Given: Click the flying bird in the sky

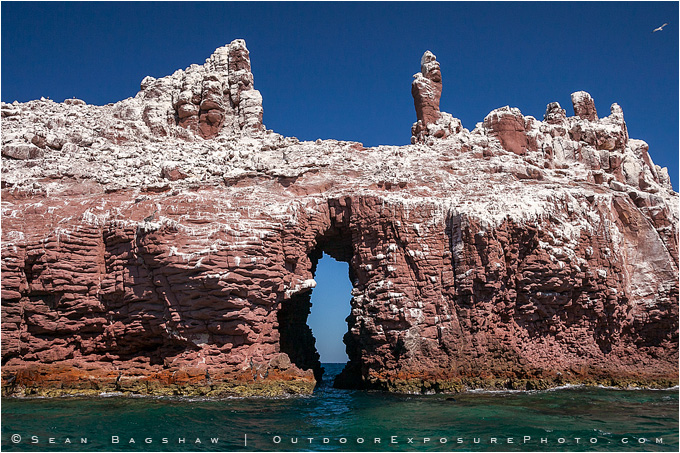Looking at the screenshot, I should (x=660, y=27).
